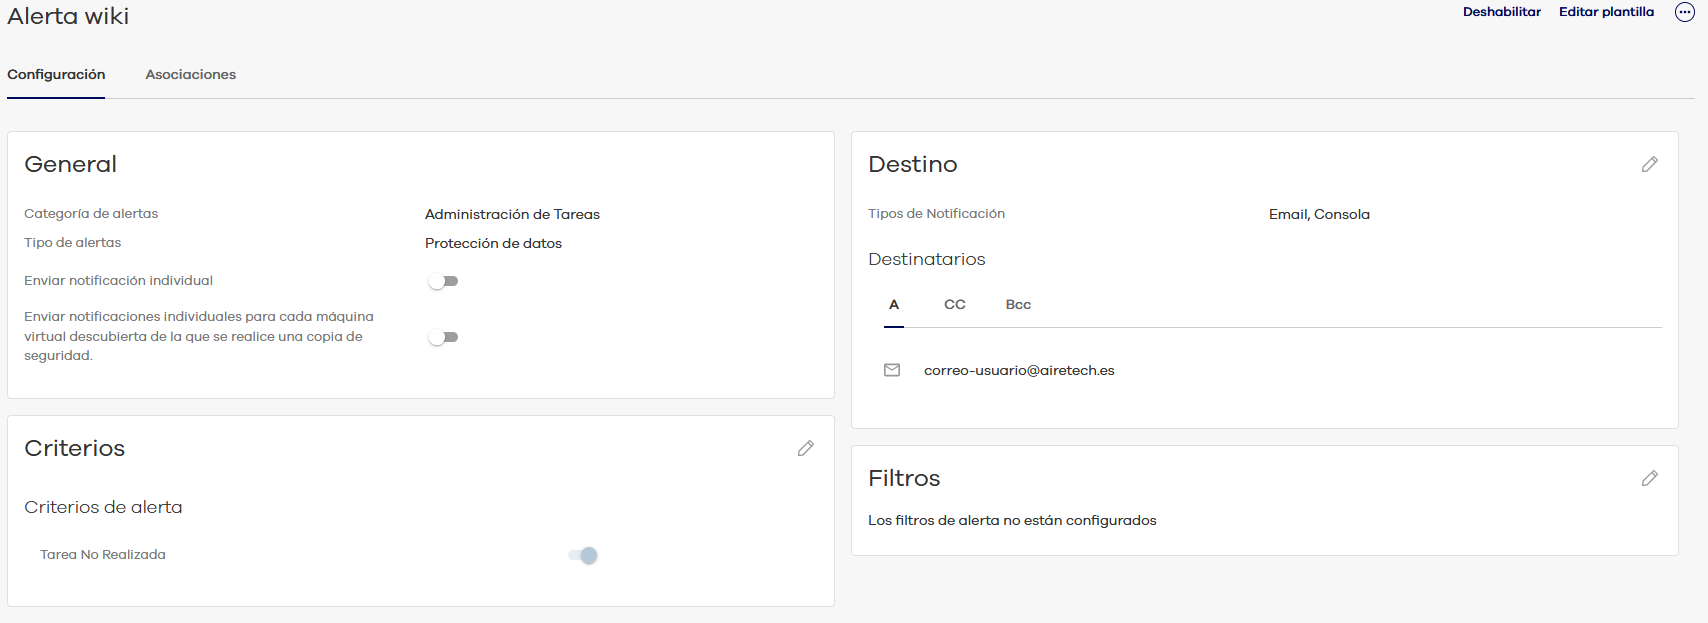The image size is (1708, 623).
Task: Select the Configuración tab
Action: pyautogui.click(x=56, y=75)
